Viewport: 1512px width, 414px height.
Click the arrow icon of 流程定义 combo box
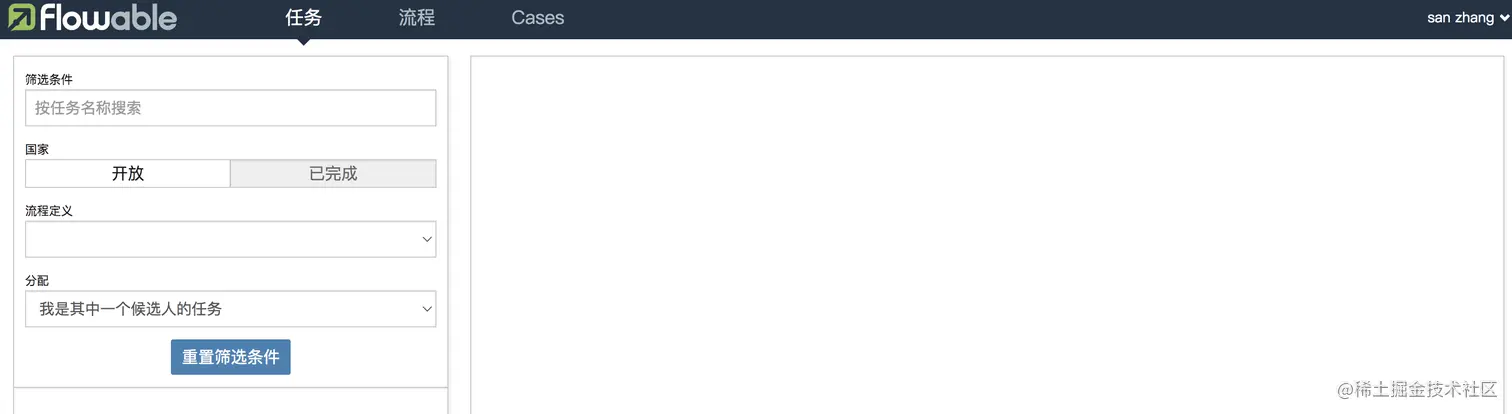[x=427, y=240]
